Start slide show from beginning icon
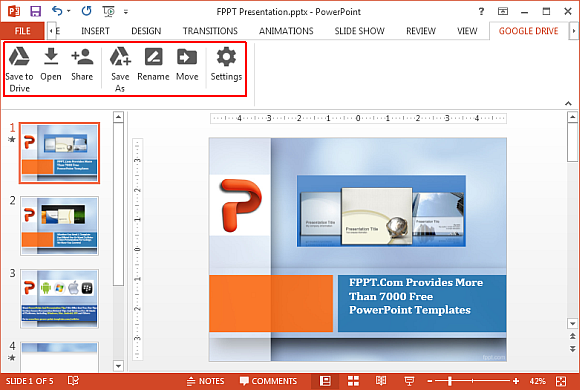The width and height of the screenshot is (580, 390). (x=109, y=11)
